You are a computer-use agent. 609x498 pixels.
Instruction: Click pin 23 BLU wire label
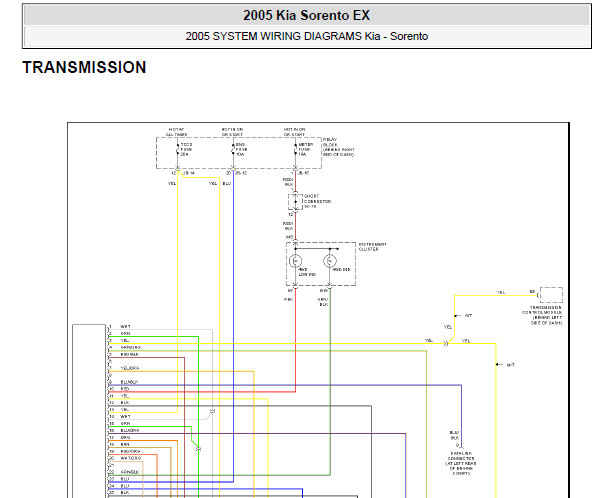[125, 479]
